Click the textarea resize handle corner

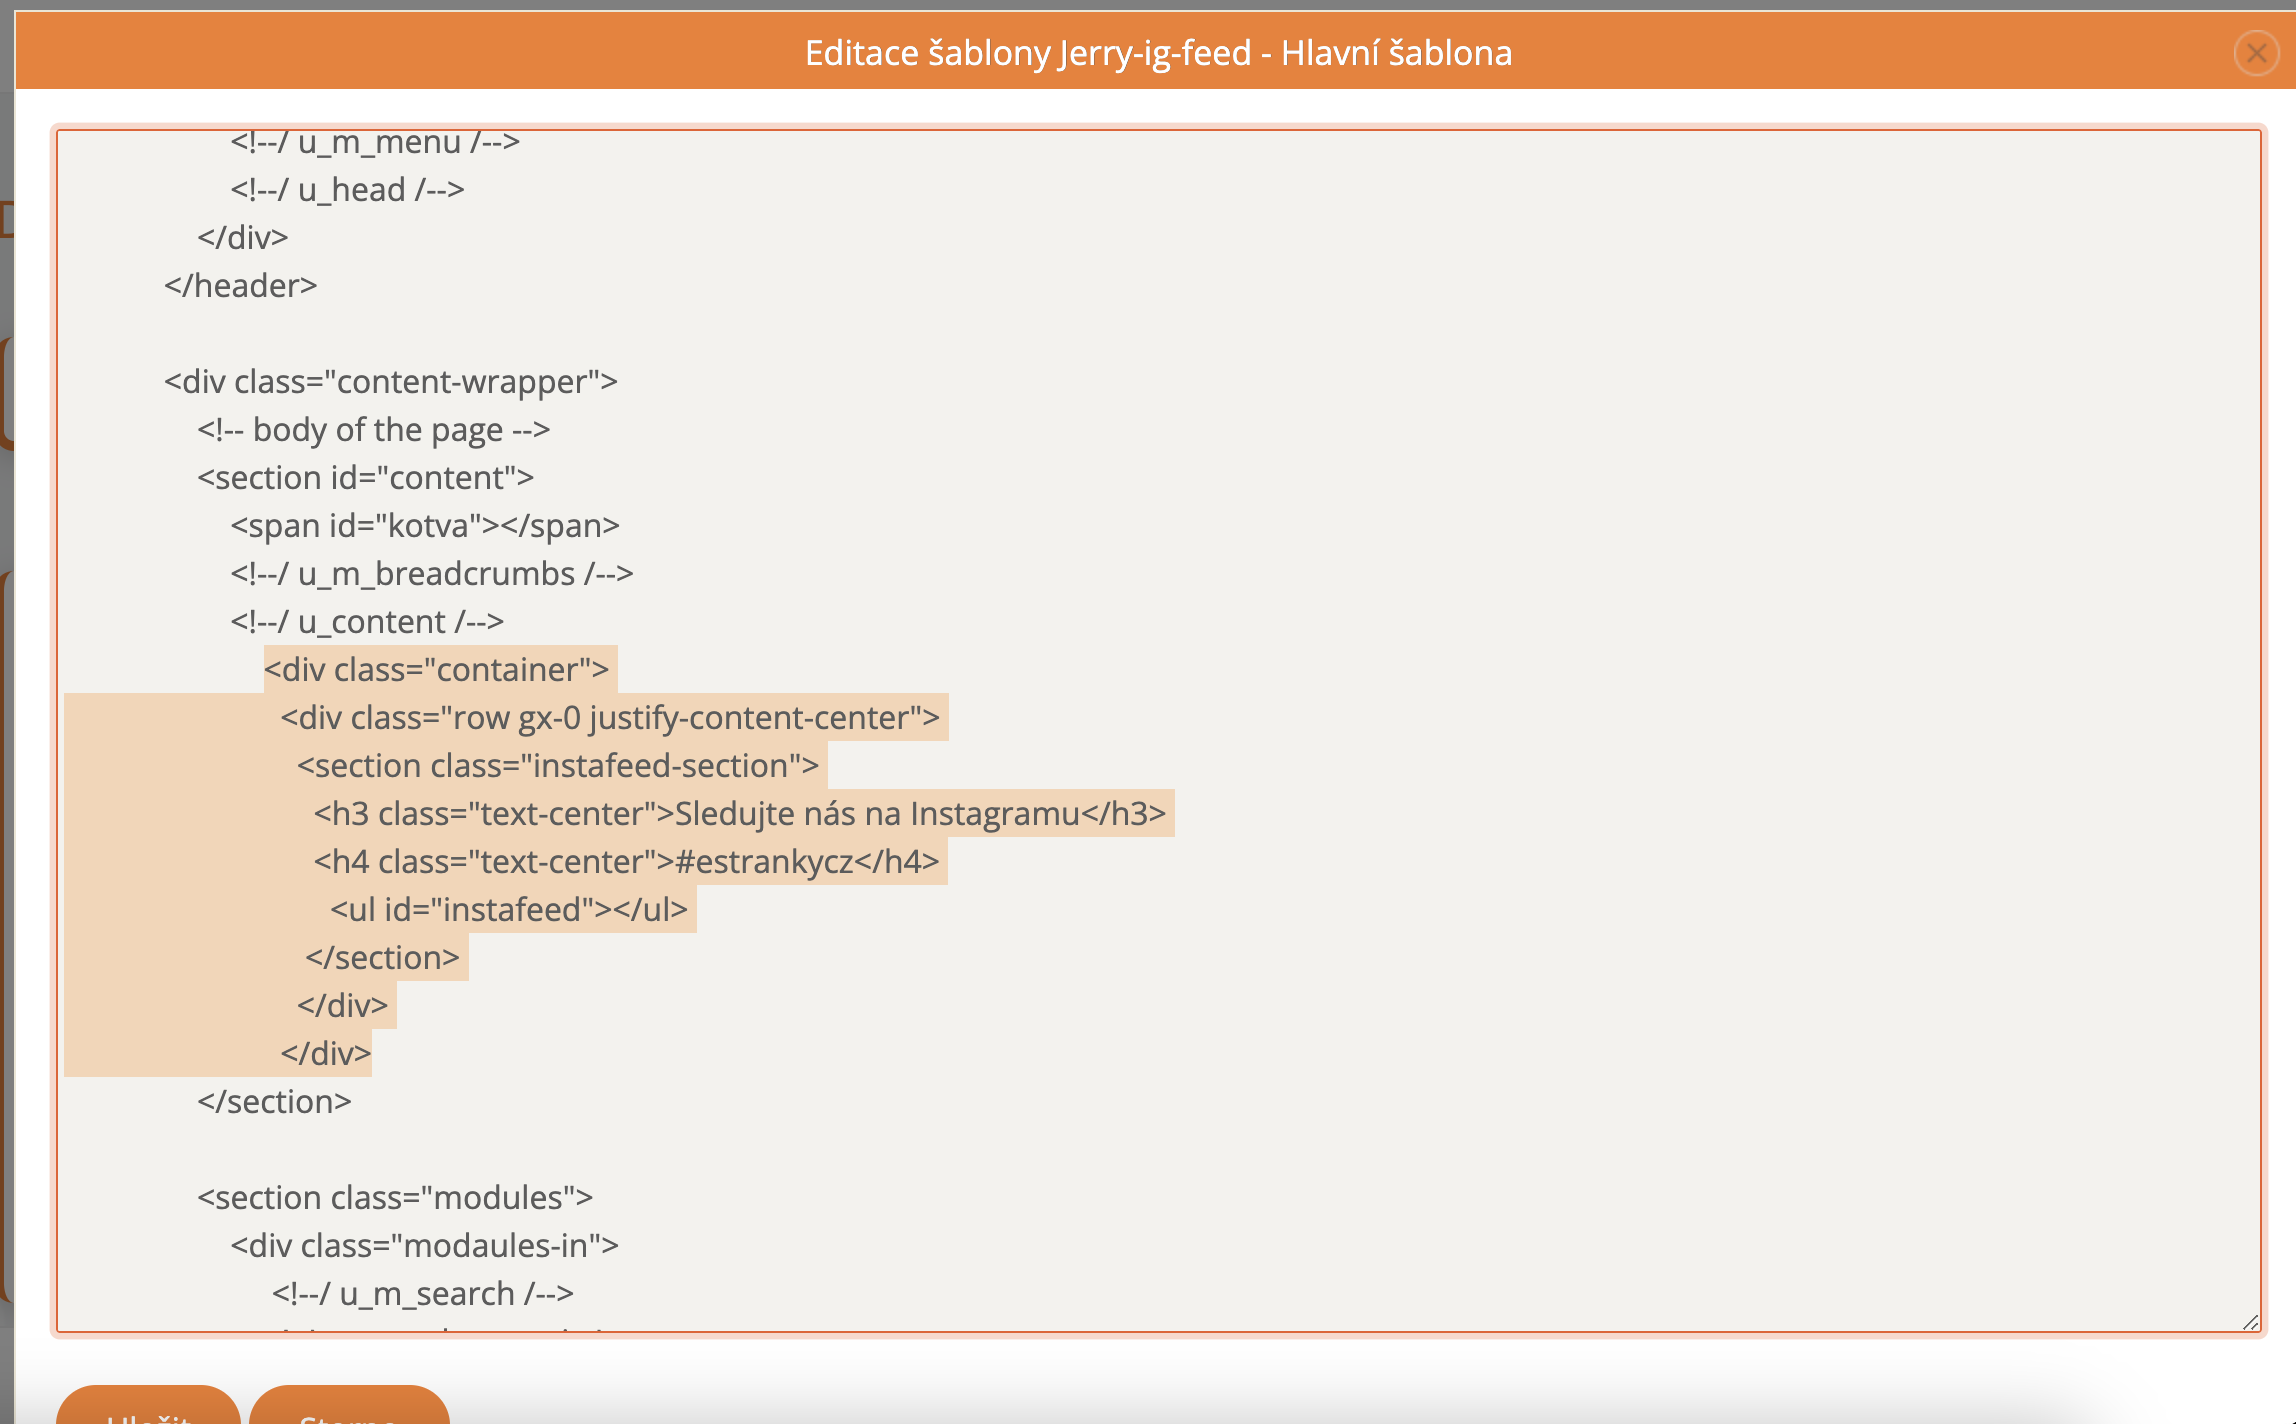coord(2250,1322)
